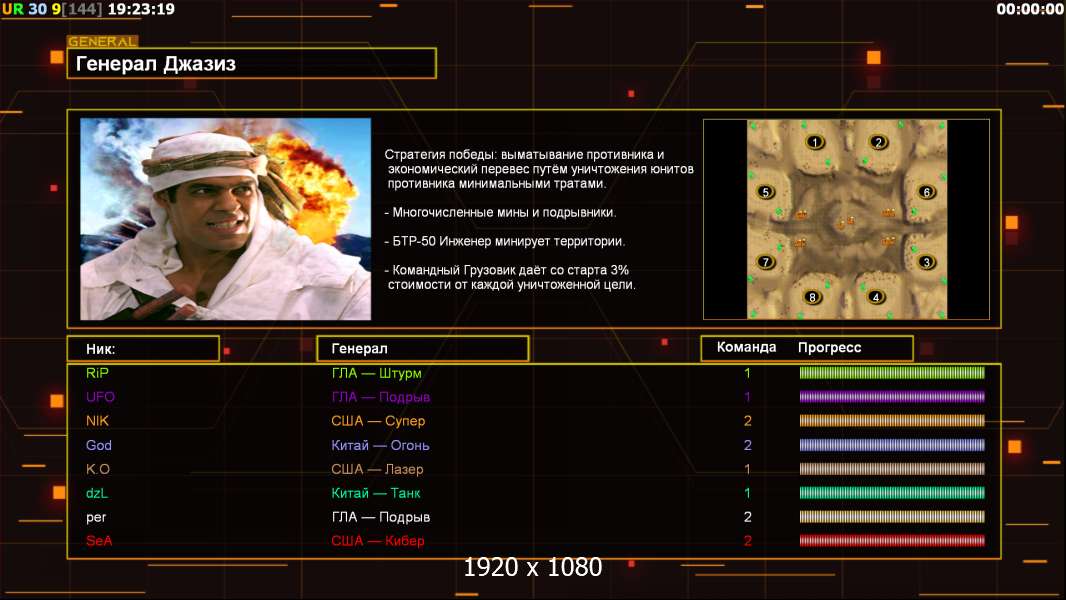This screenshot has width=1066, height=600.
Task: Click team number 1 in UFO's row
Action: coord(747,397)
